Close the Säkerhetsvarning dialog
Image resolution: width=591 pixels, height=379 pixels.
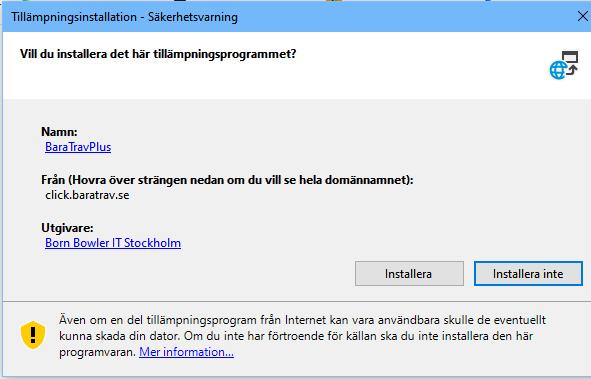tap(582, 16)
